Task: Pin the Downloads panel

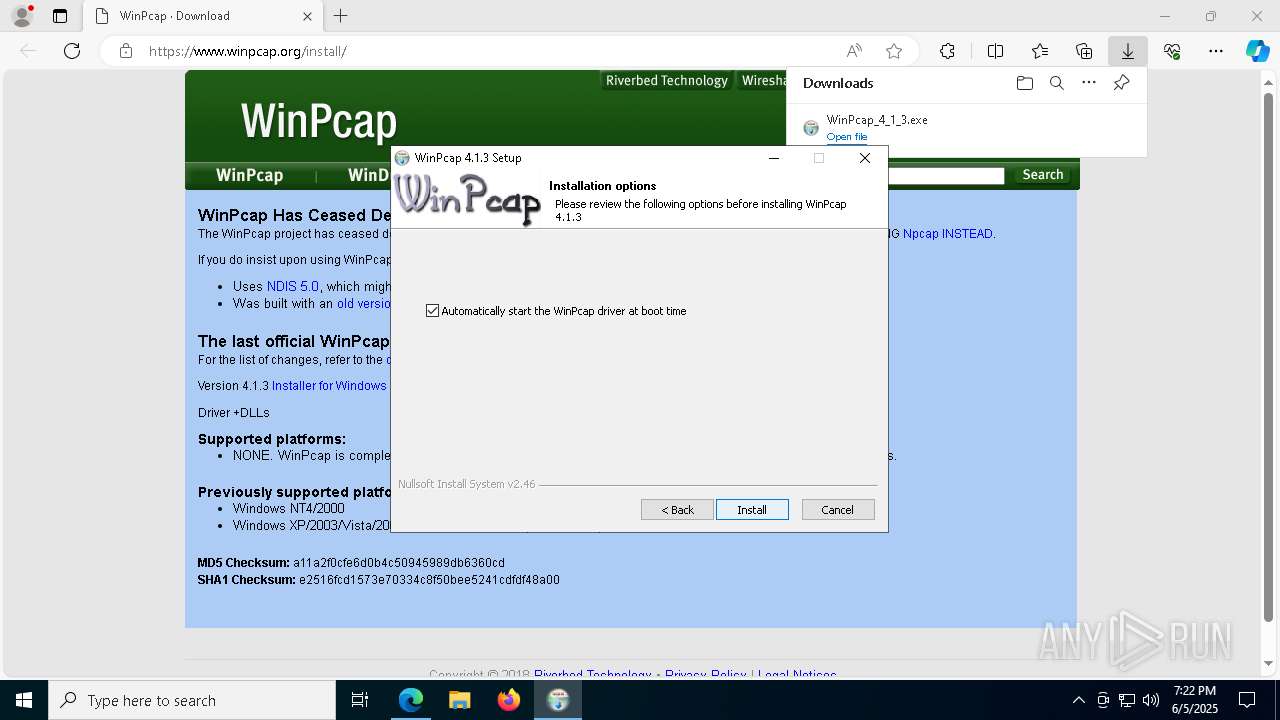Action: 1121,83
